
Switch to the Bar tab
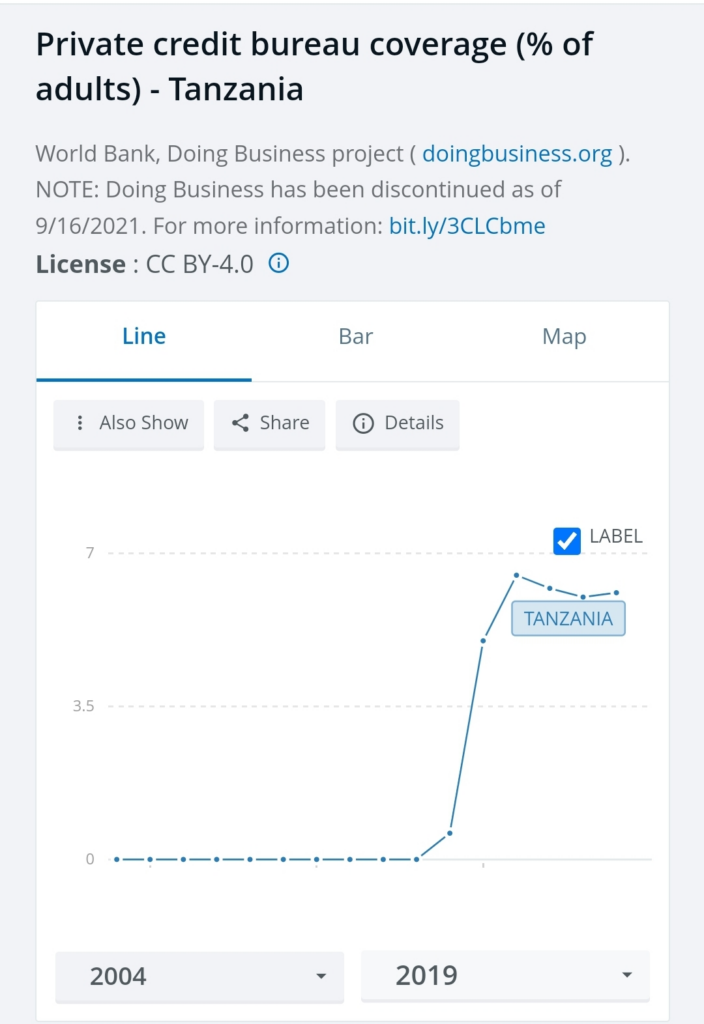click(356, 337)
